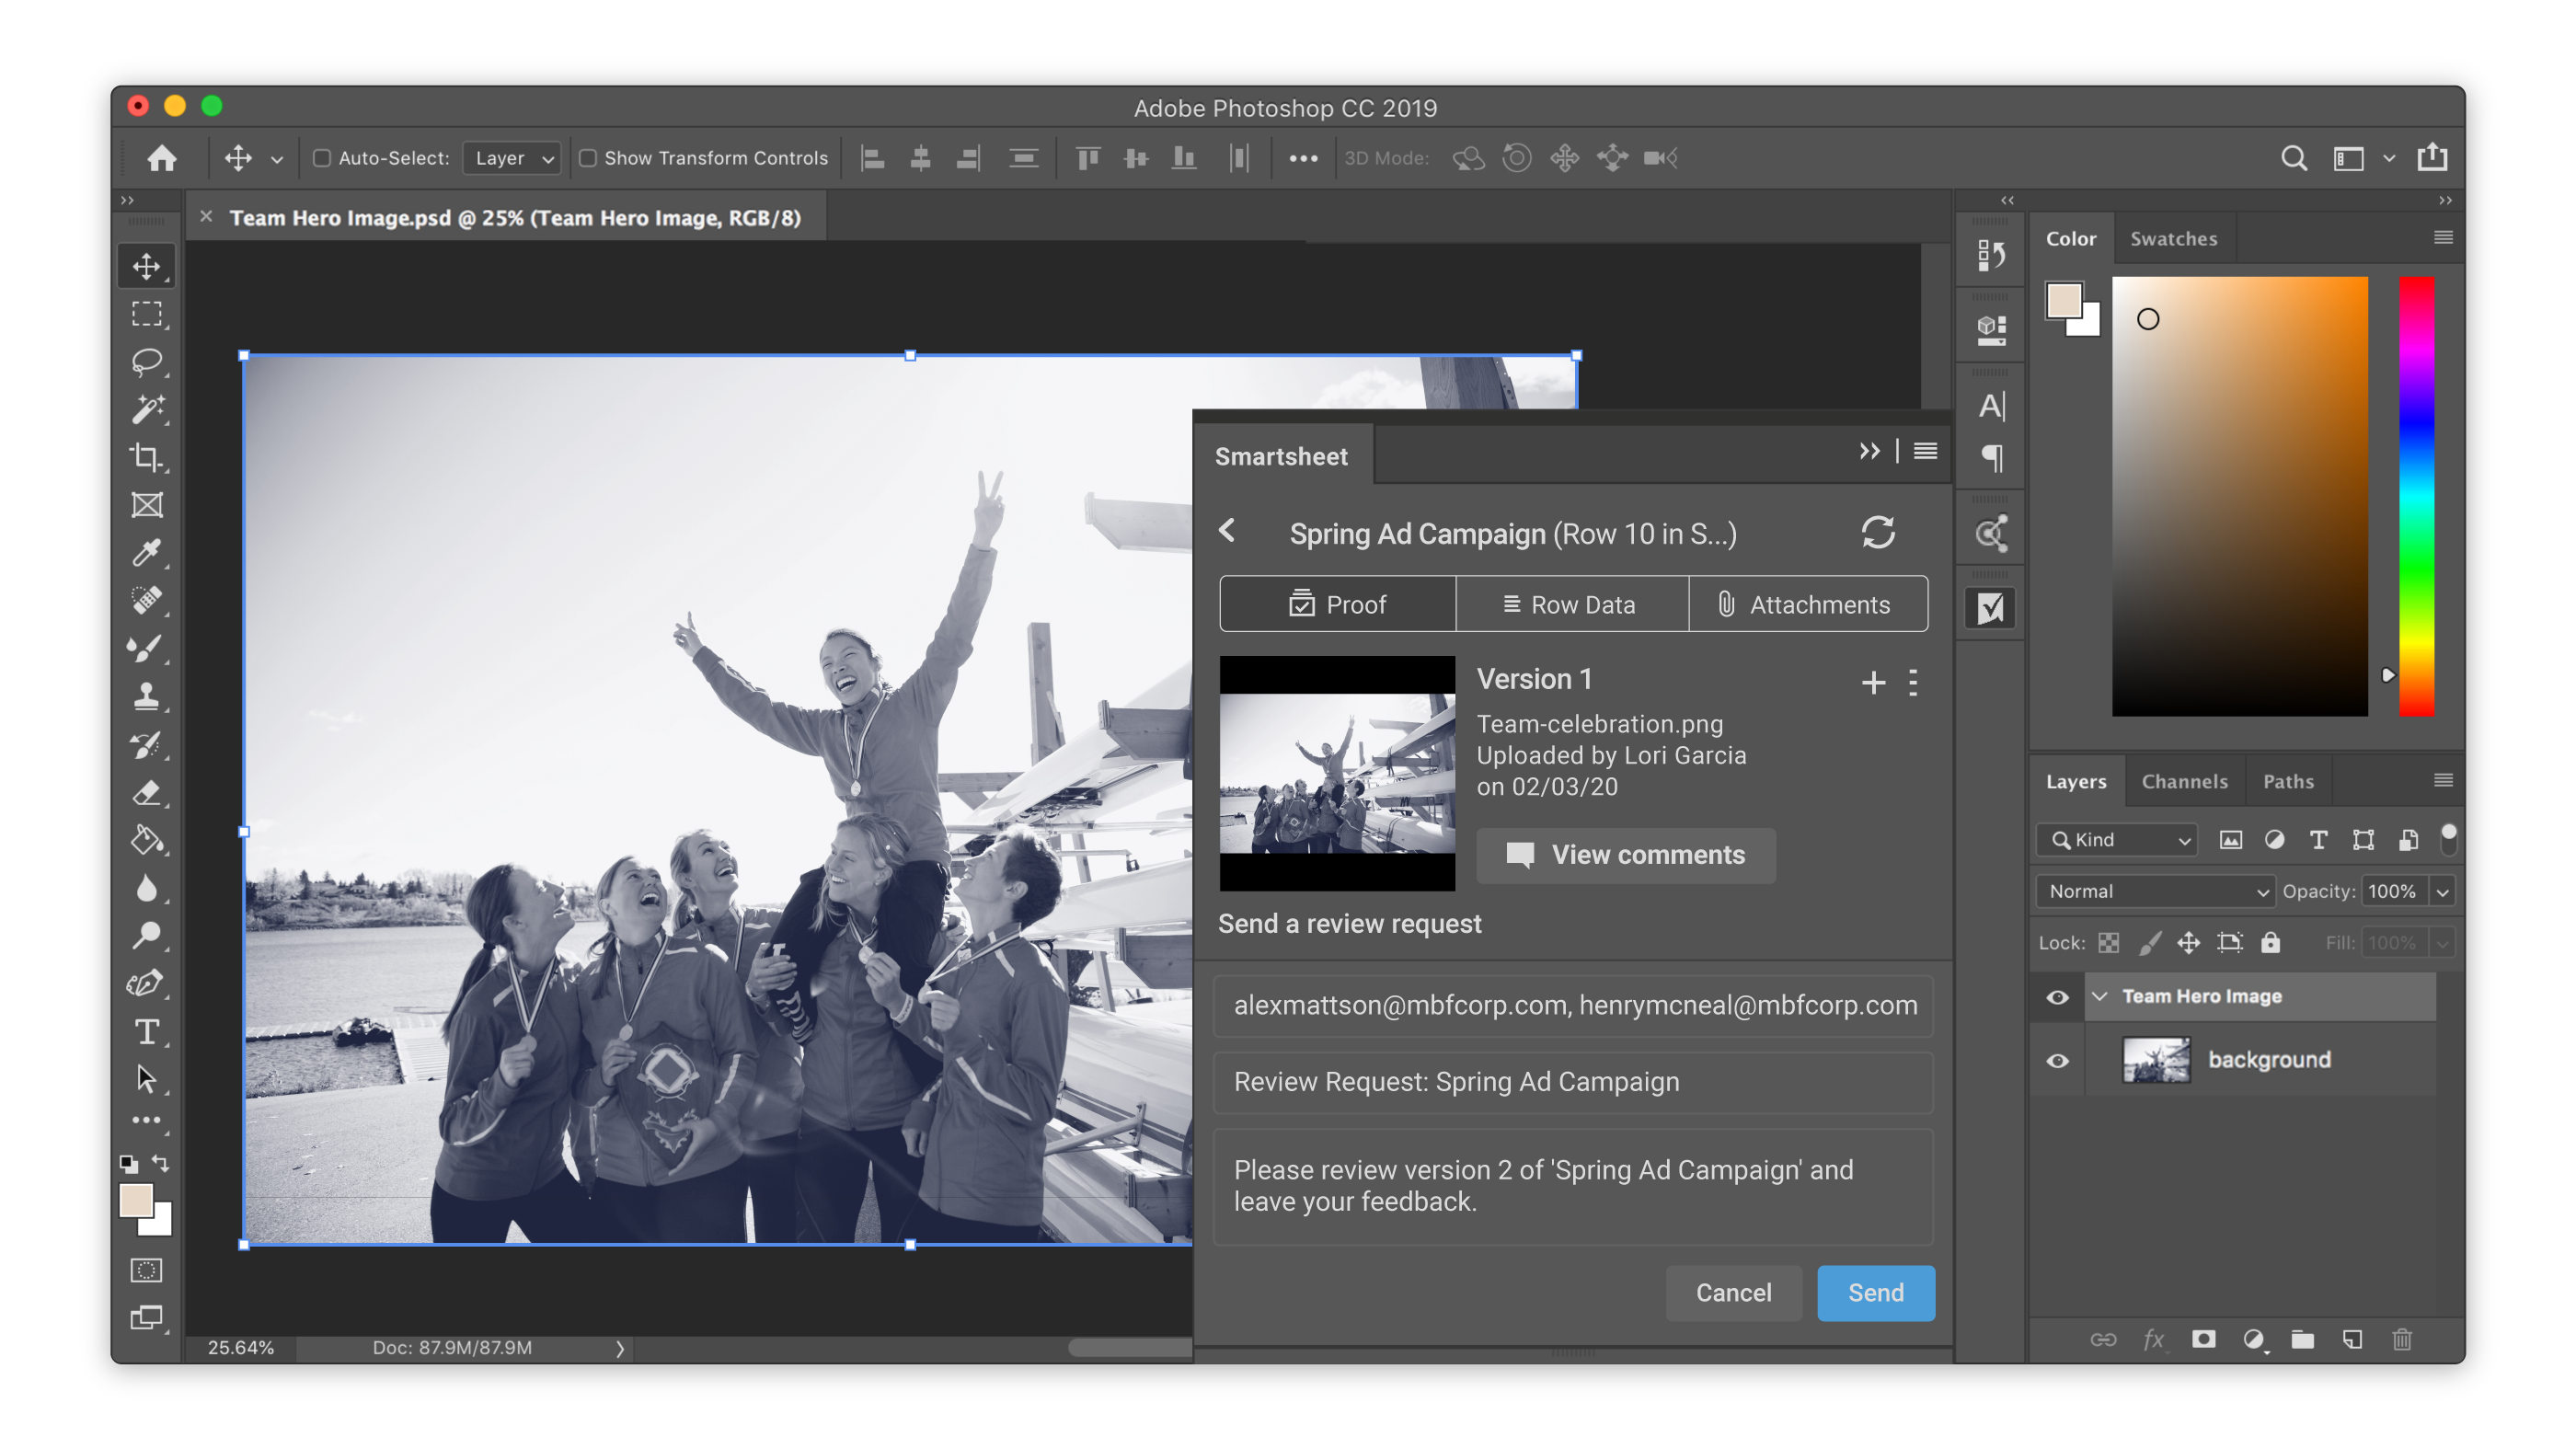Add new version with plus icon
Image resolution: width=2576 pixels, height=1449 pixels.
coord(1873,682)
